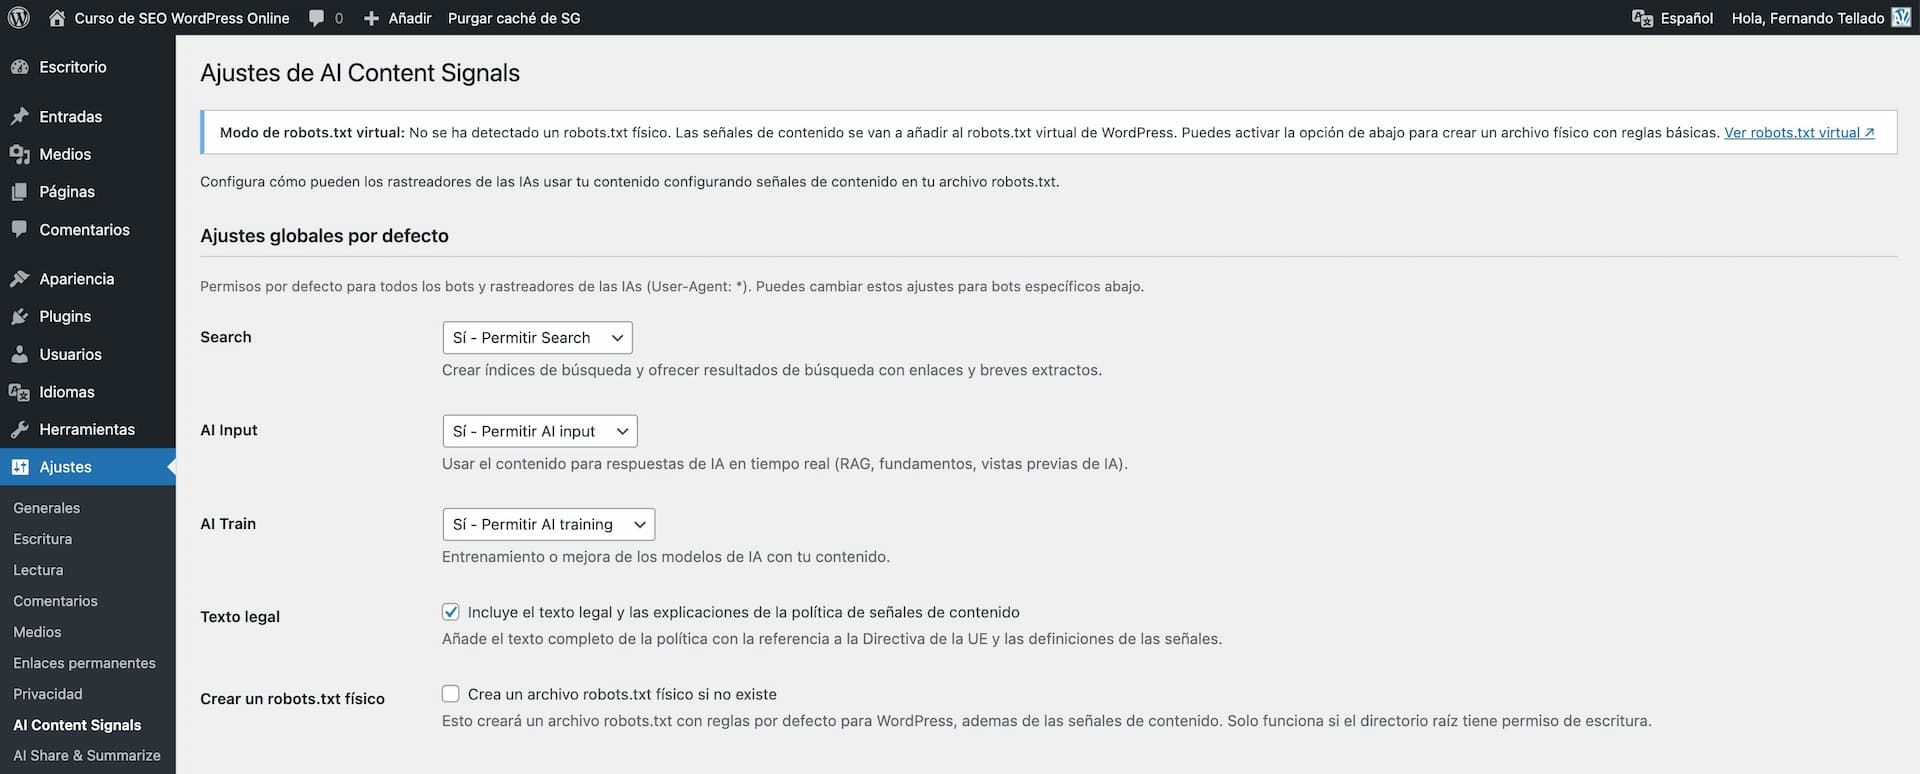
Task: Open Plugins via the plug icon
Action: pyautogui.click(x=19, y=317)
